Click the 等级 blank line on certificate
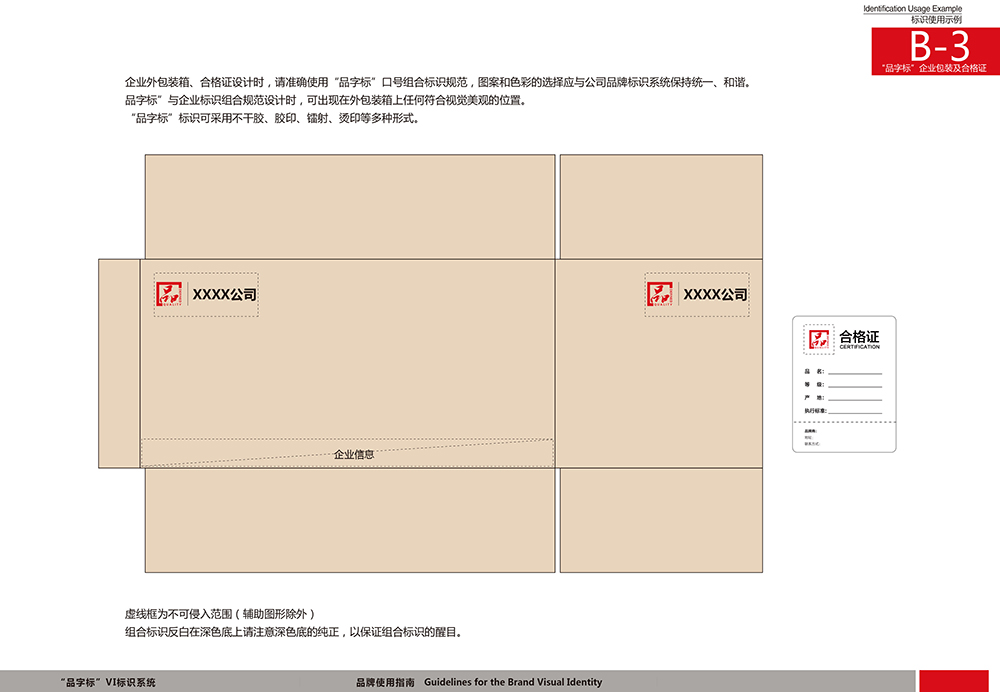This screenshot has height=692, width=1000. tap(855, 385)
